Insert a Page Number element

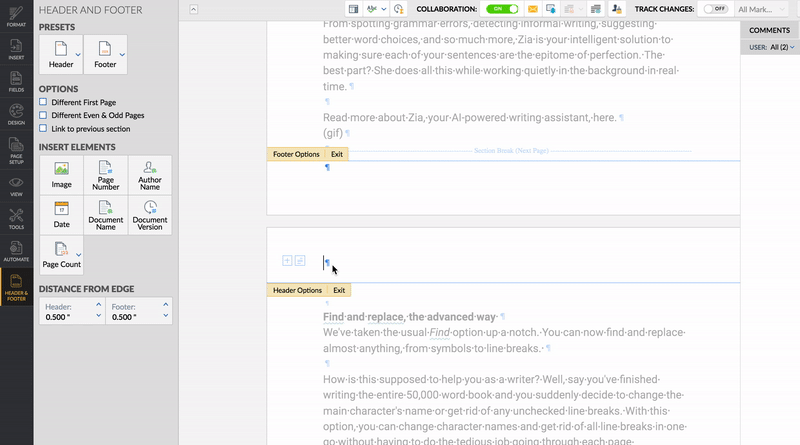point(106,175)
